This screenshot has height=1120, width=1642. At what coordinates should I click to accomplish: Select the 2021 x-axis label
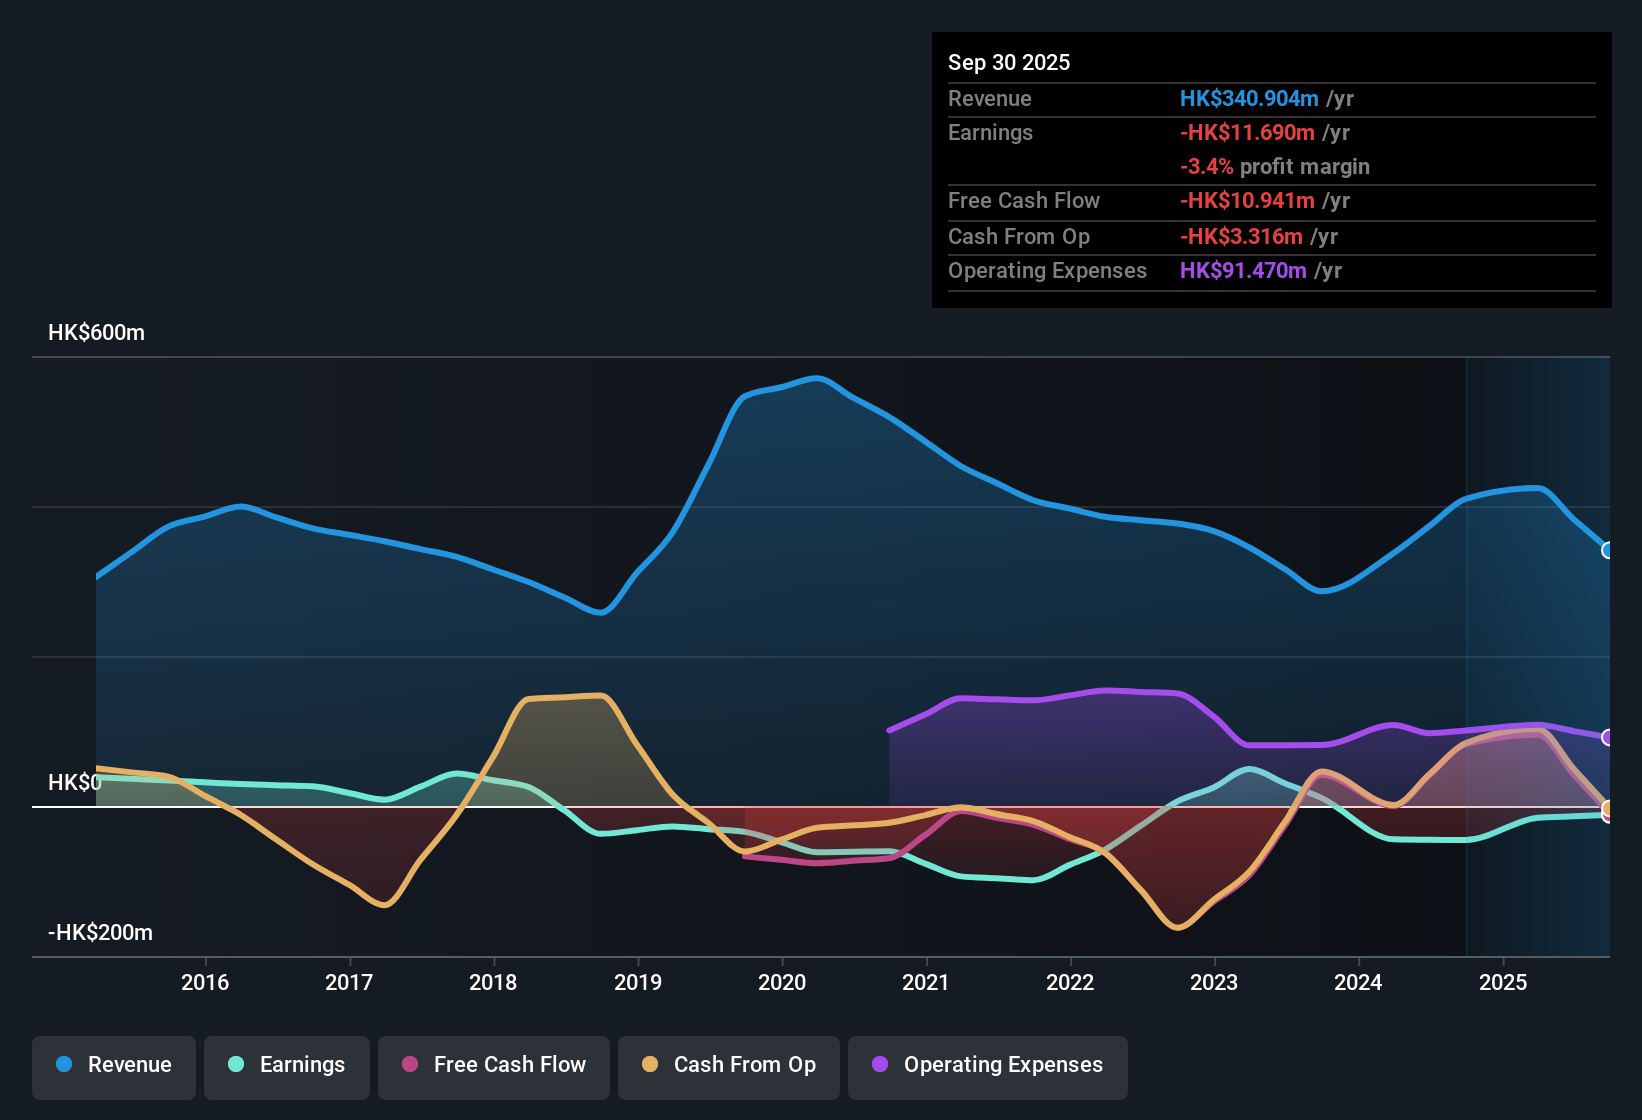click(x=926, y=982)
